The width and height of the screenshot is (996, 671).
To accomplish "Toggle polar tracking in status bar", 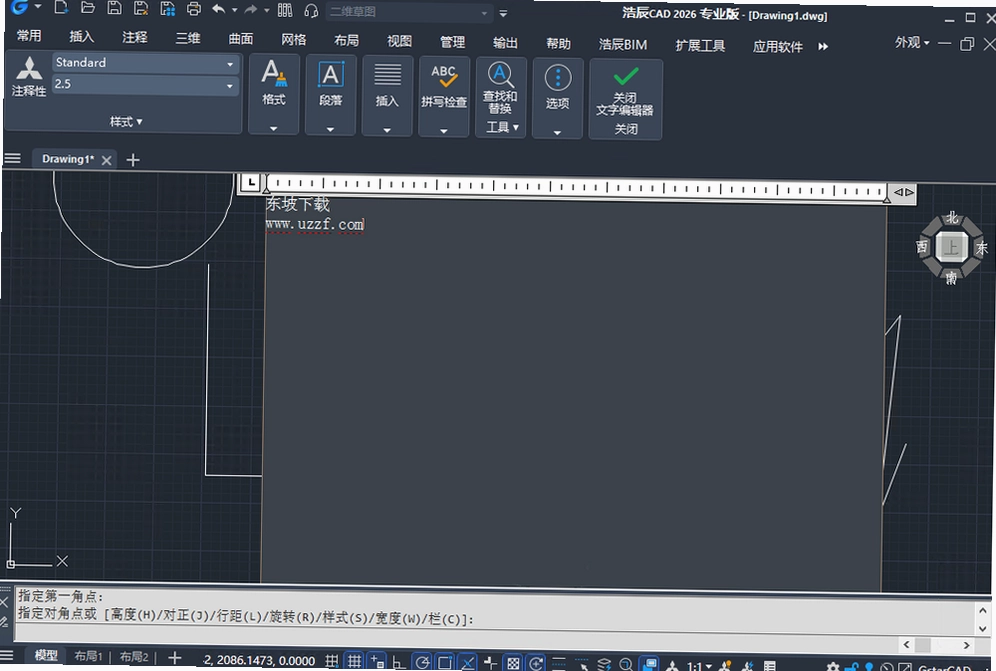I will [422, 663].
